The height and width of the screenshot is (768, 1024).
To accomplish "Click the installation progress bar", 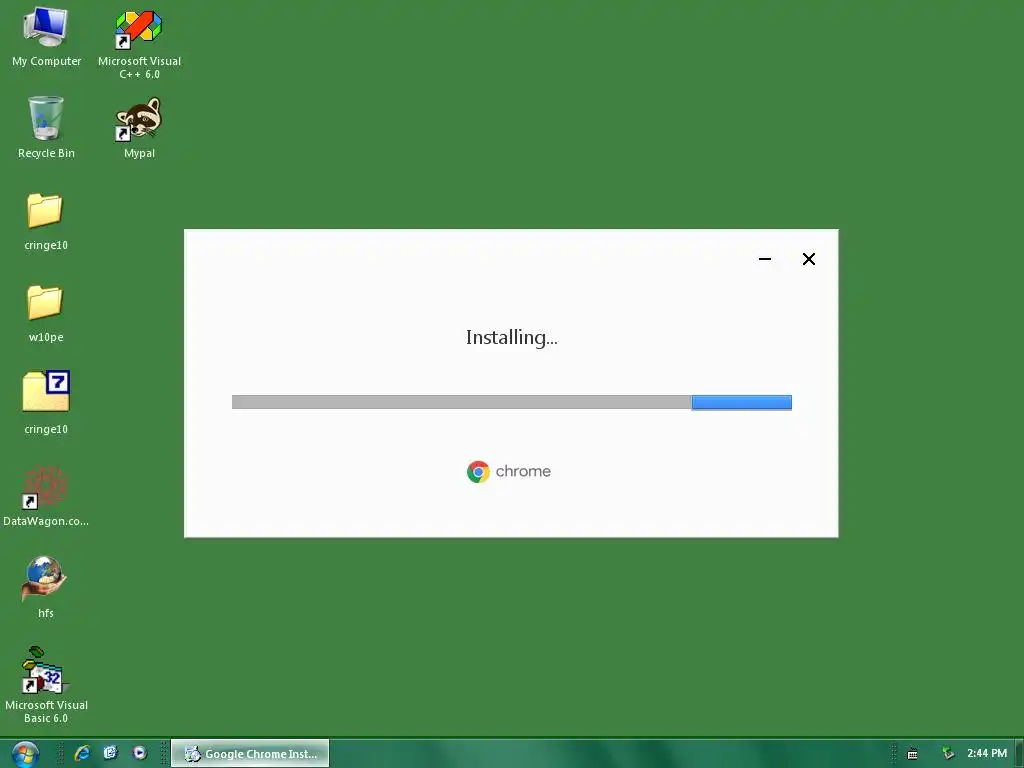I will click(511, 402).
